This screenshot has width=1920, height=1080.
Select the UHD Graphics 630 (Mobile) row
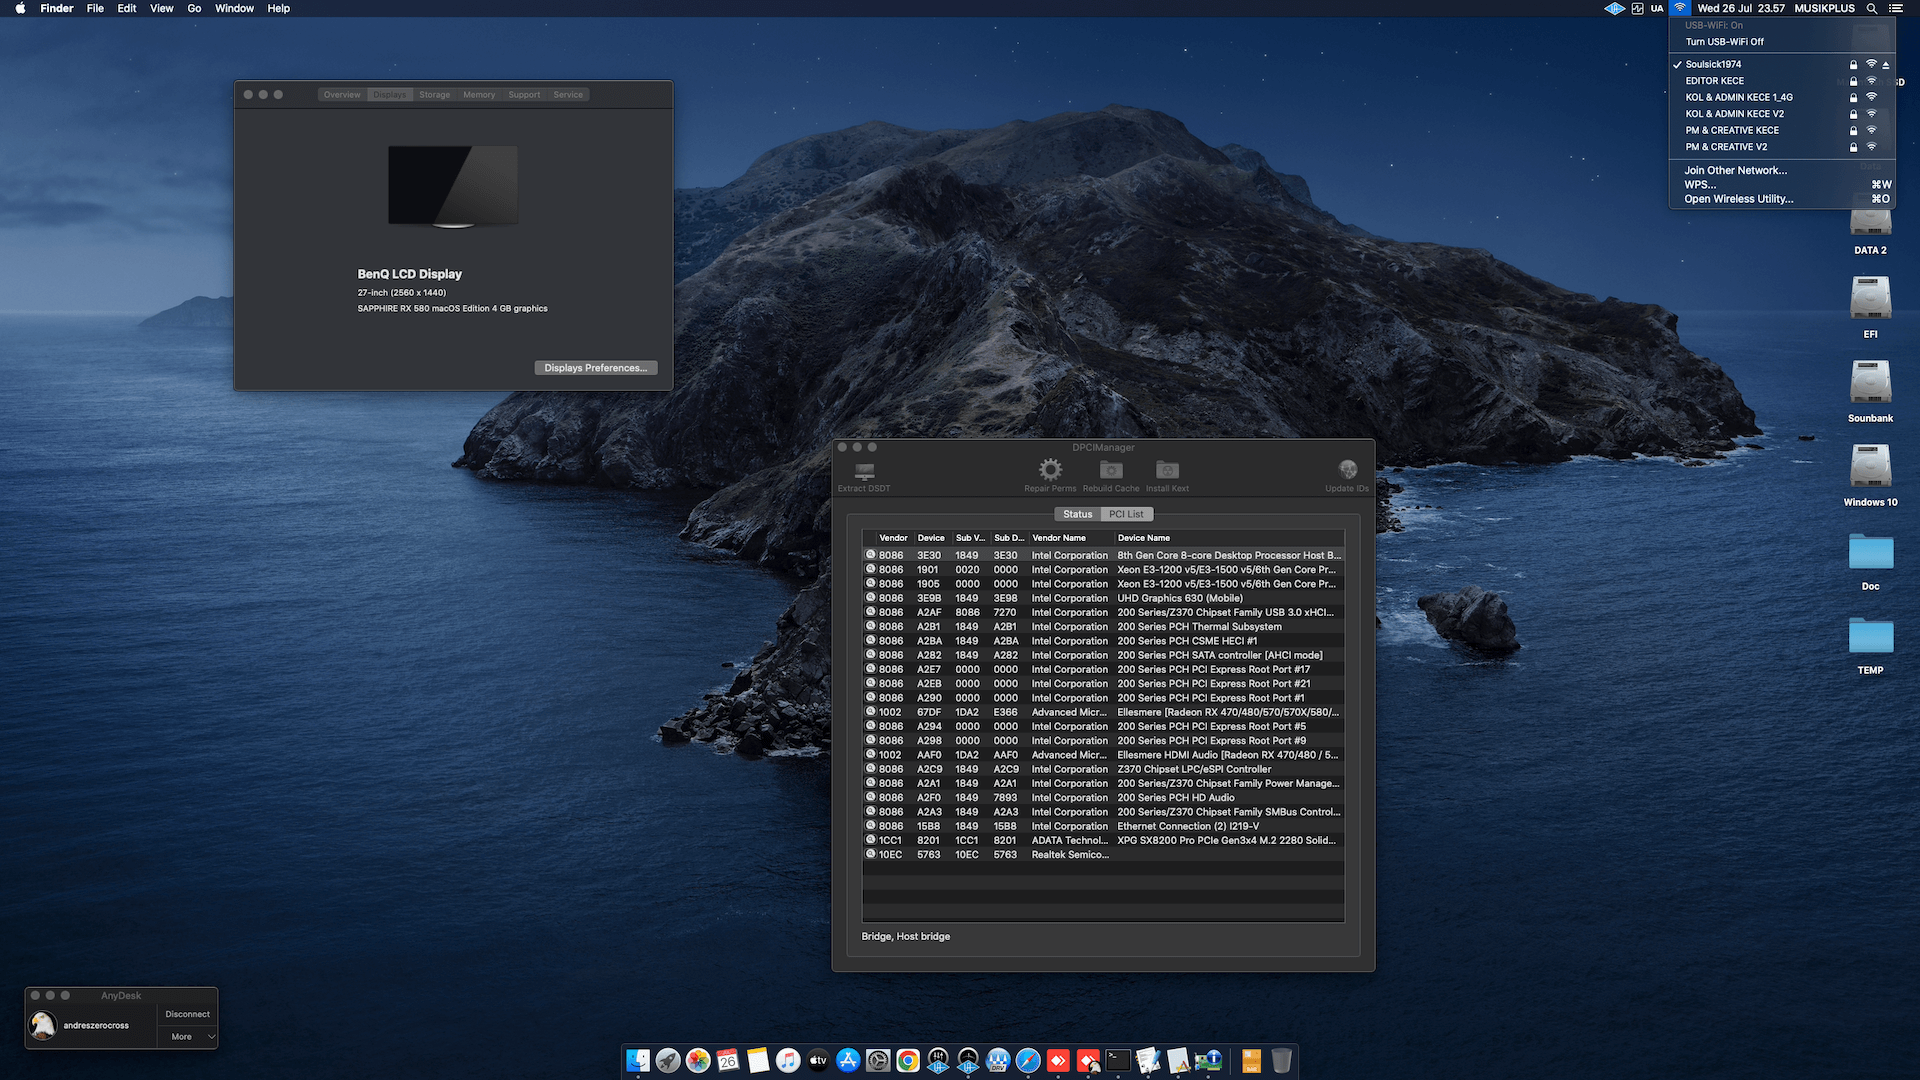[x=1103, y=598]
